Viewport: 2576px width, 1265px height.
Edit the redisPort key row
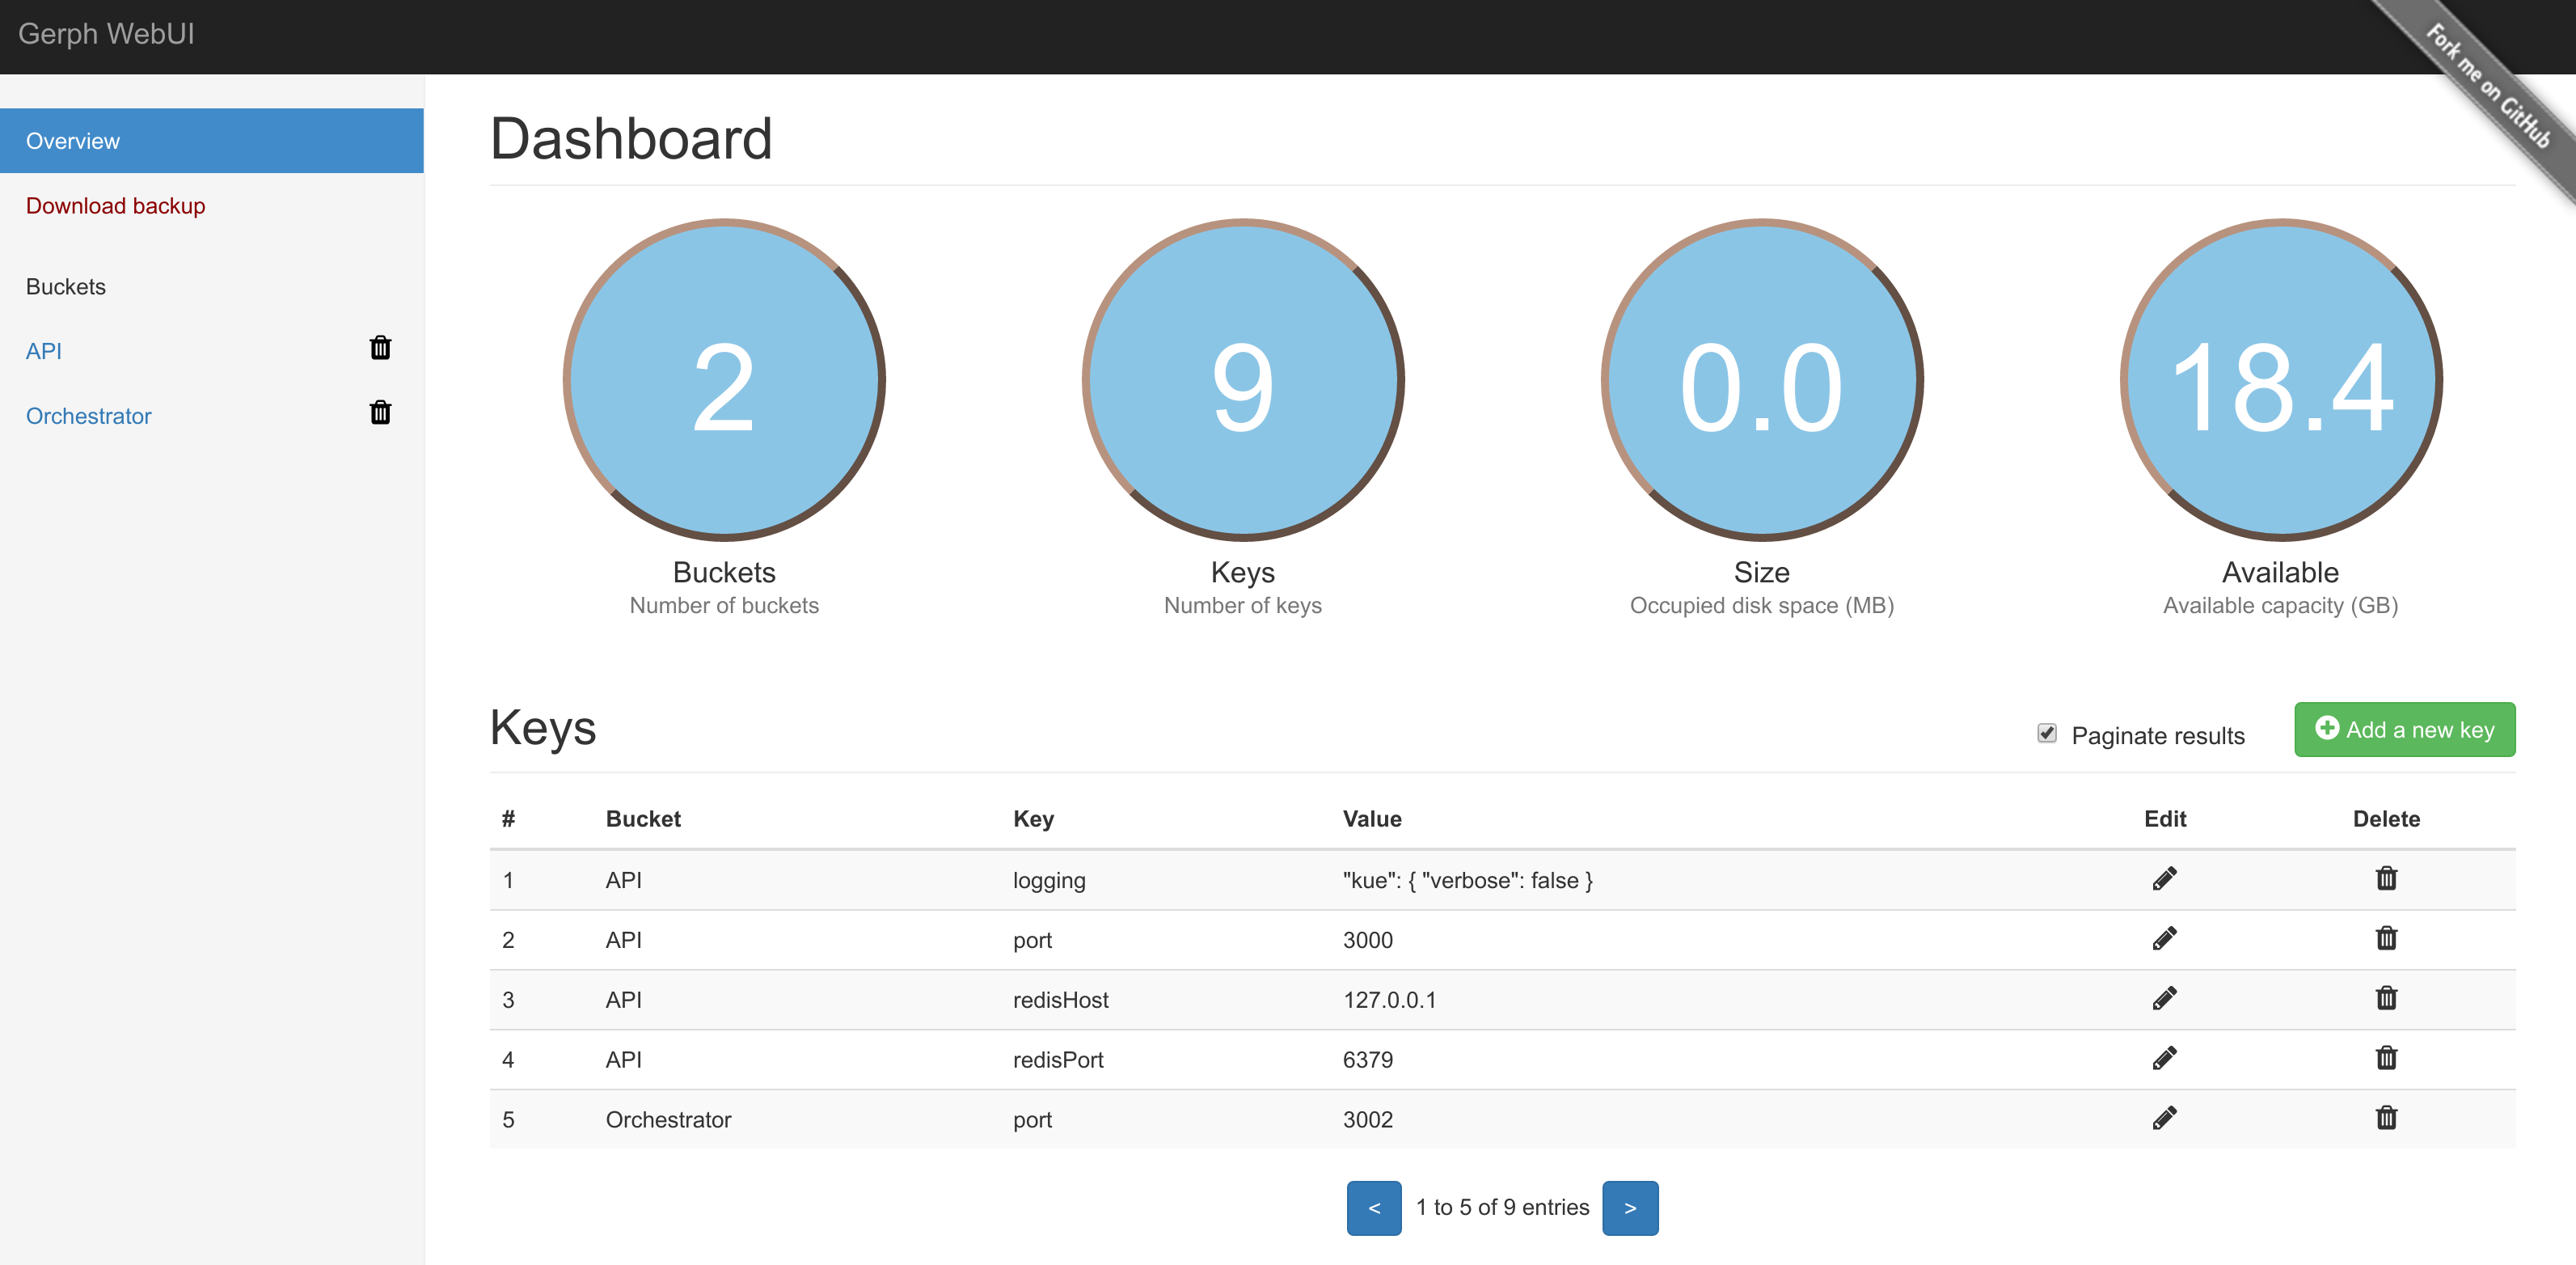pos(2164,1059)
